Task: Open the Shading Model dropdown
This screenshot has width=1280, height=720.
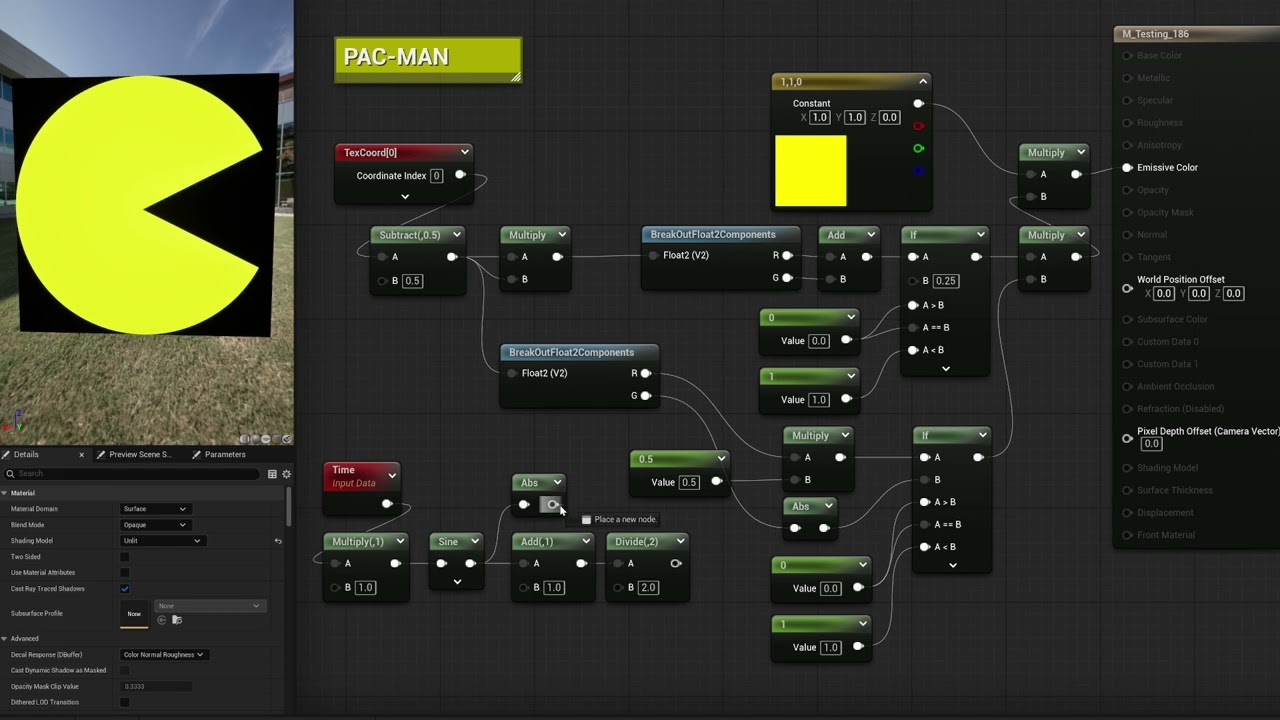Action: point(162,541)
